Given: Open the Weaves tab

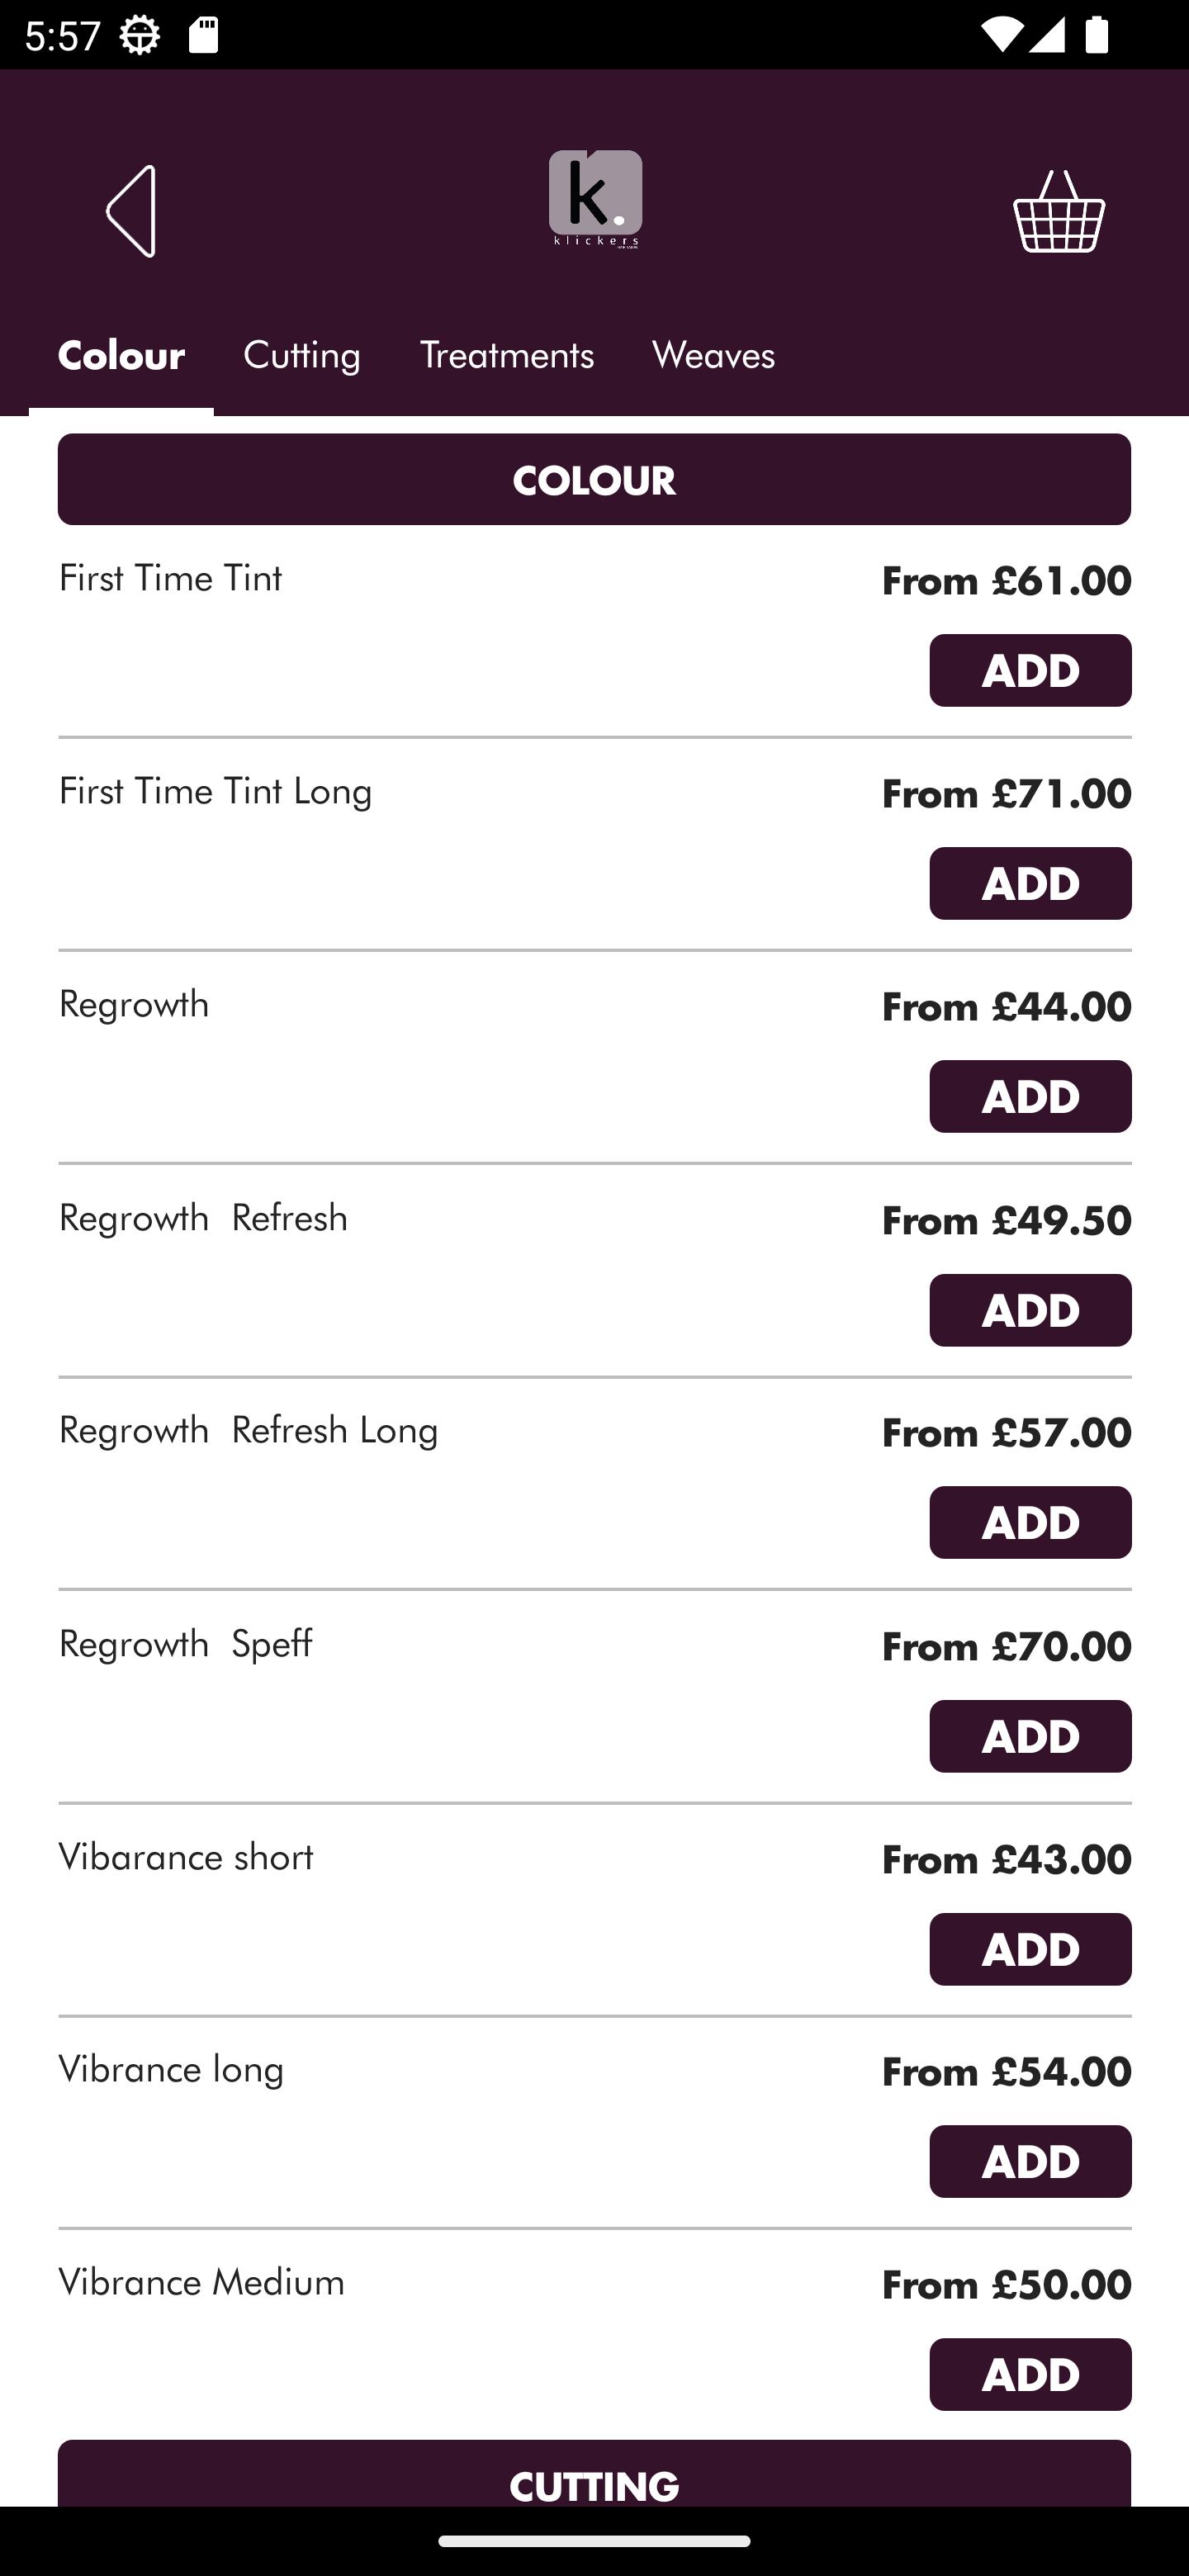Looking at the screenshot, I should [713, 357].
